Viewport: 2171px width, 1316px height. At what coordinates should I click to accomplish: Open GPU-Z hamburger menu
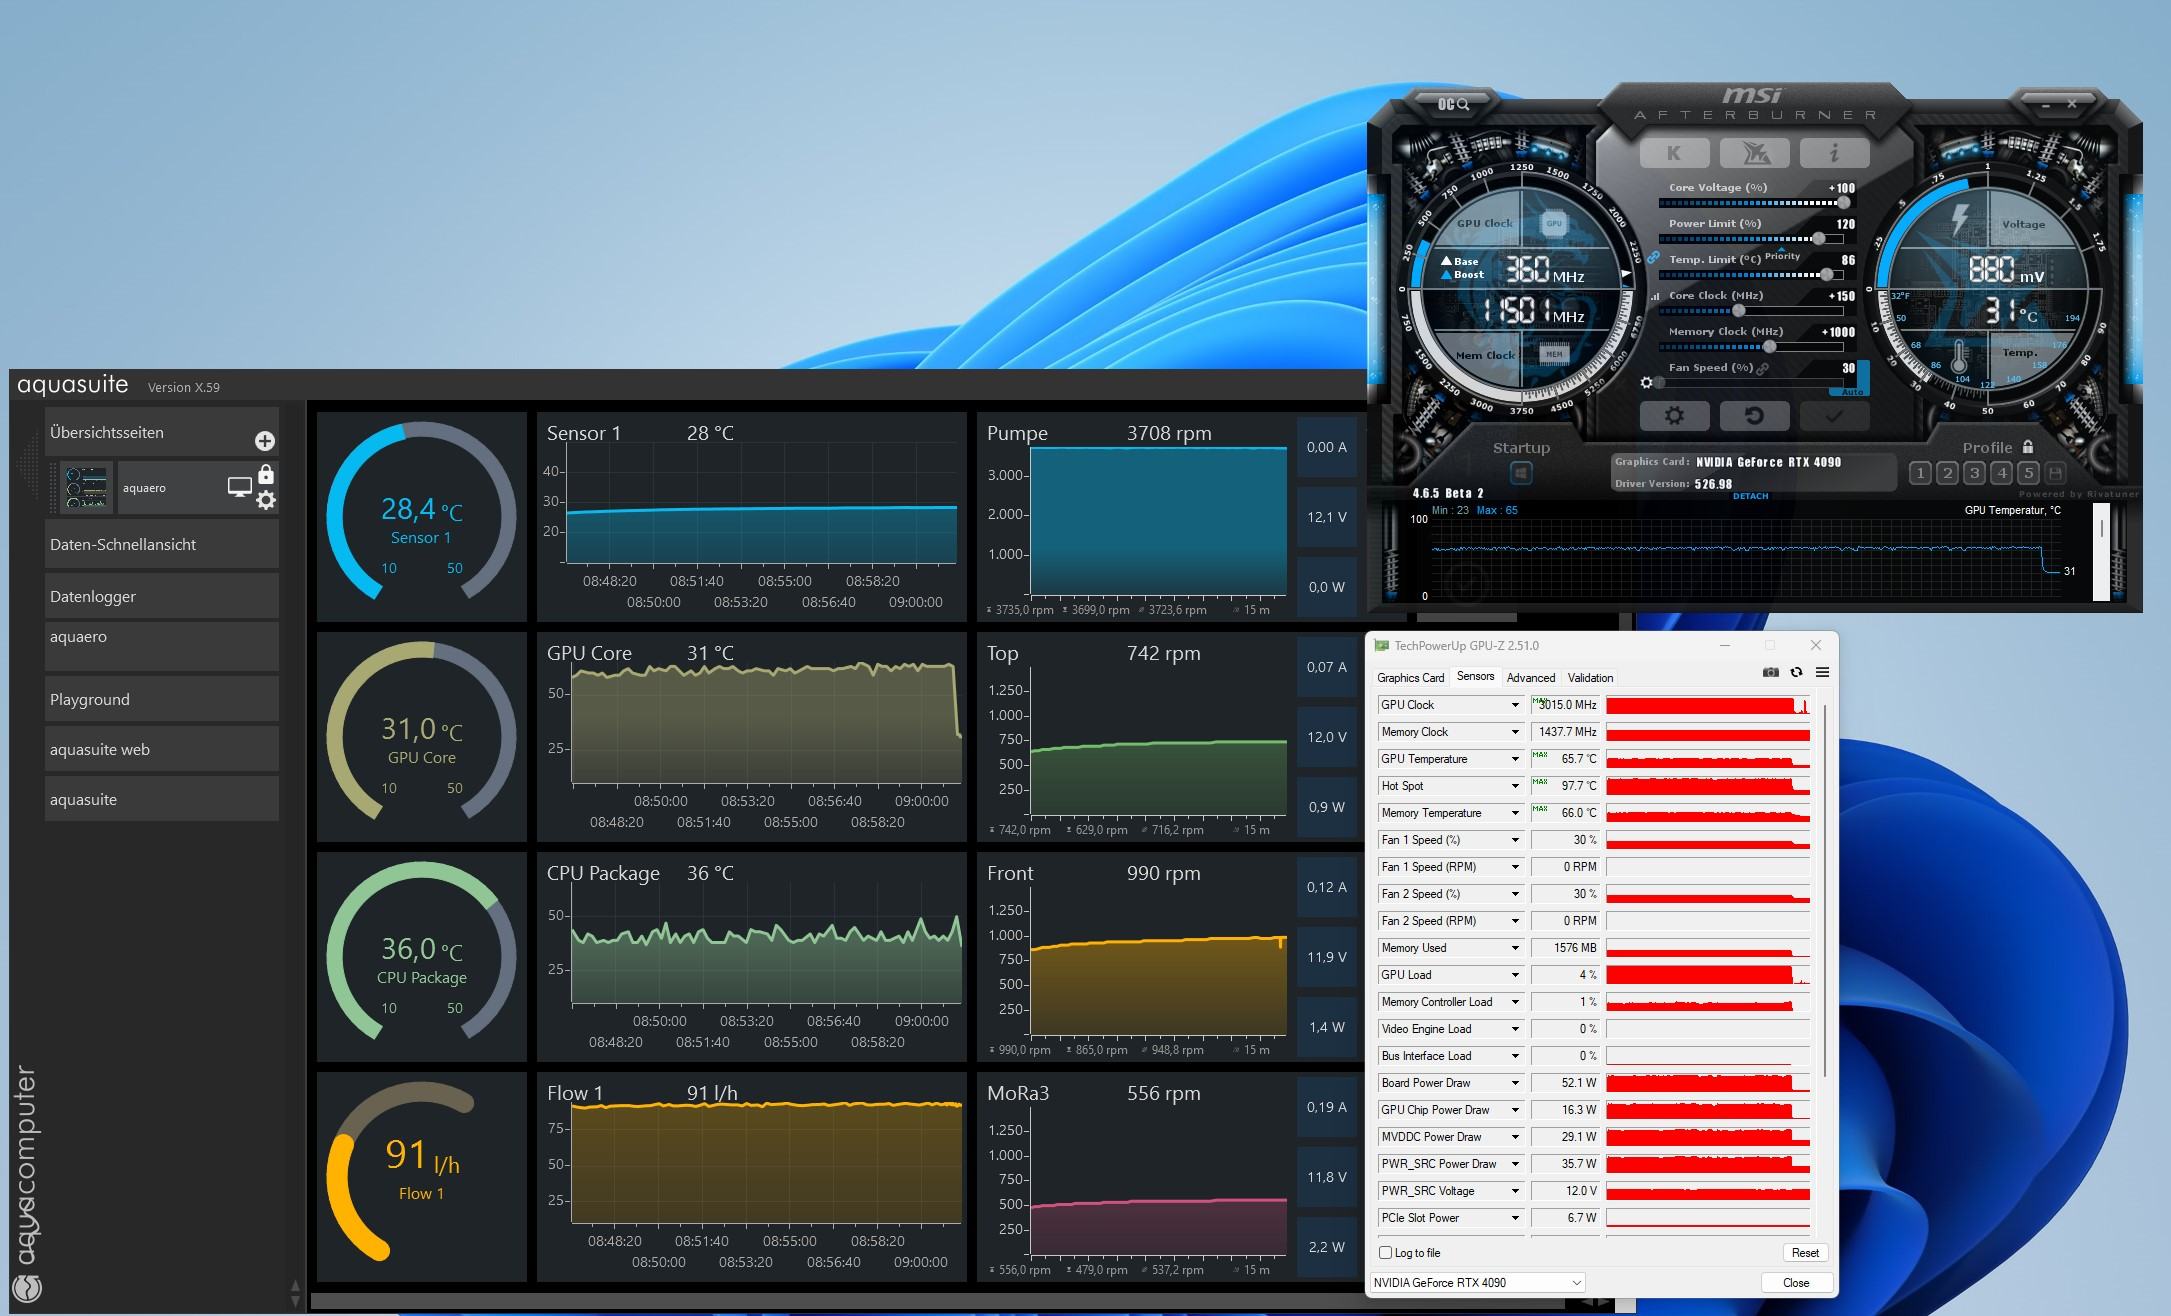point(1822,673)
